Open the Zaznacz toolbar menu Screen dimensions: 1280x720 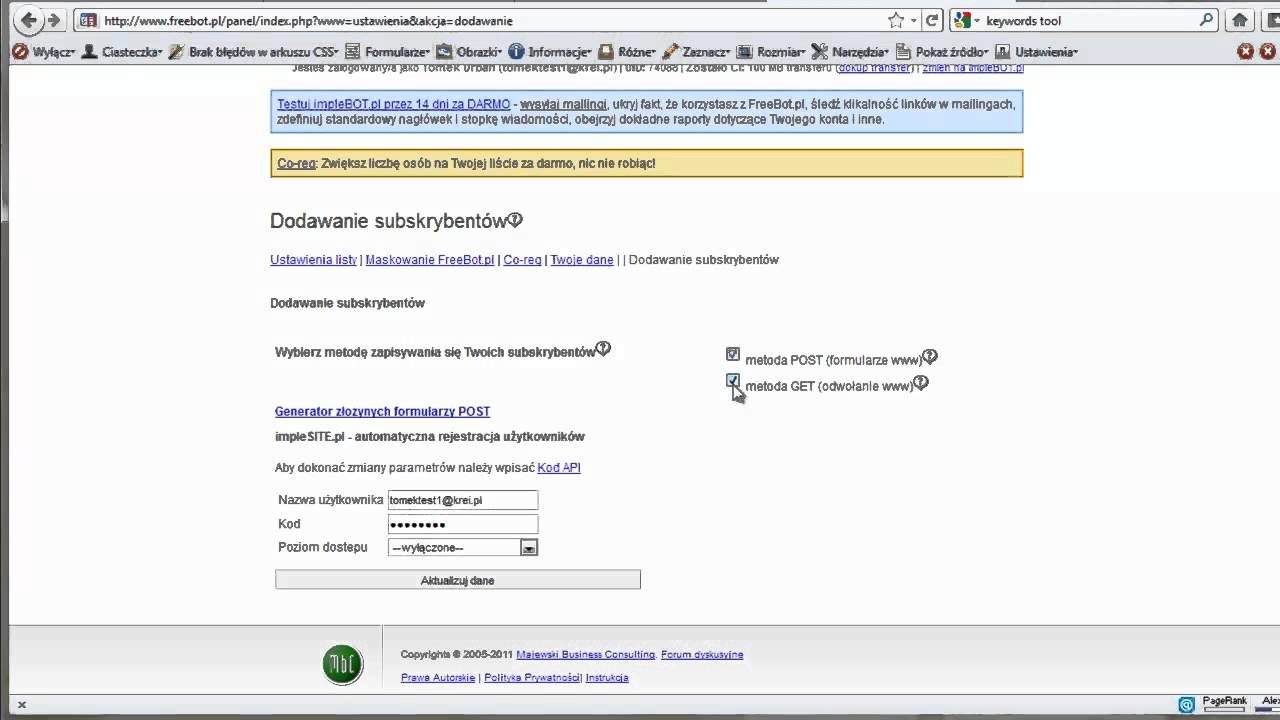[697, 52]
